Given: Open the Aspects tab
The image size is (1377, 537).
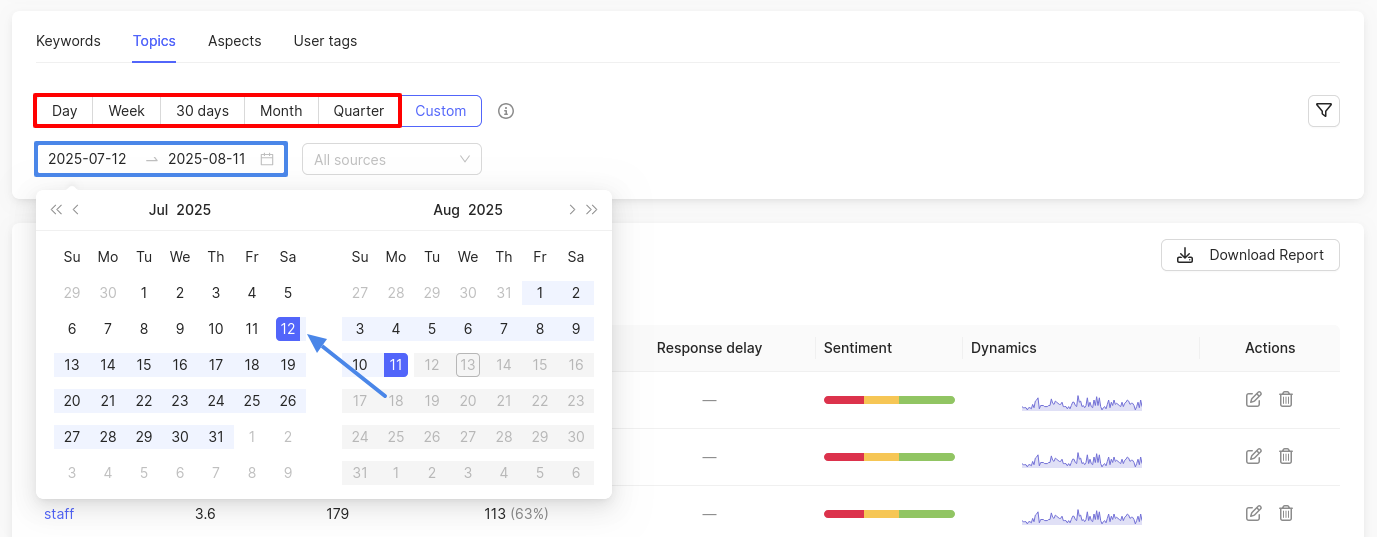Looking at the screenshot, I should 234,41.
